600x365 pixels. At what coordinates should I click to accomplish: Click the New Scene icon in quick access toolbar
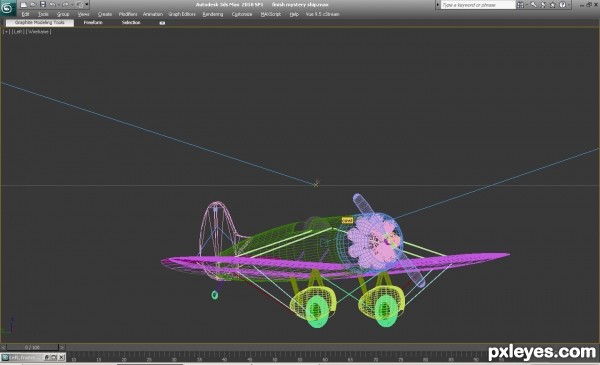point(24,5)
